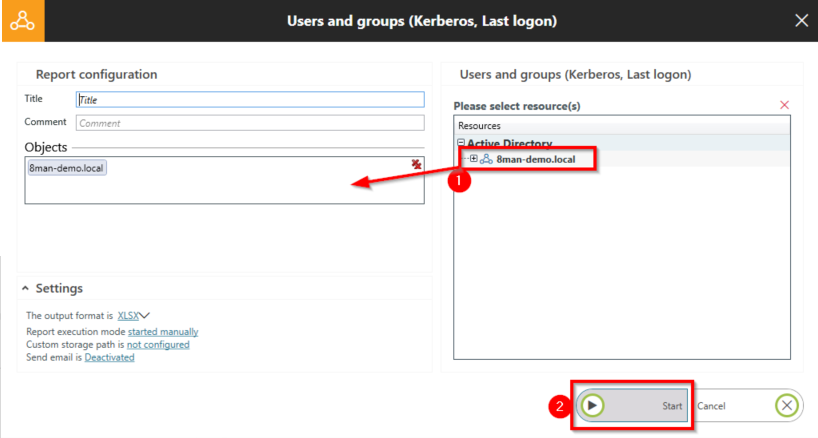Select 8man-demo.local in the resources tree
This screenshot has height=438, width=818.
[x=535, y=159]
